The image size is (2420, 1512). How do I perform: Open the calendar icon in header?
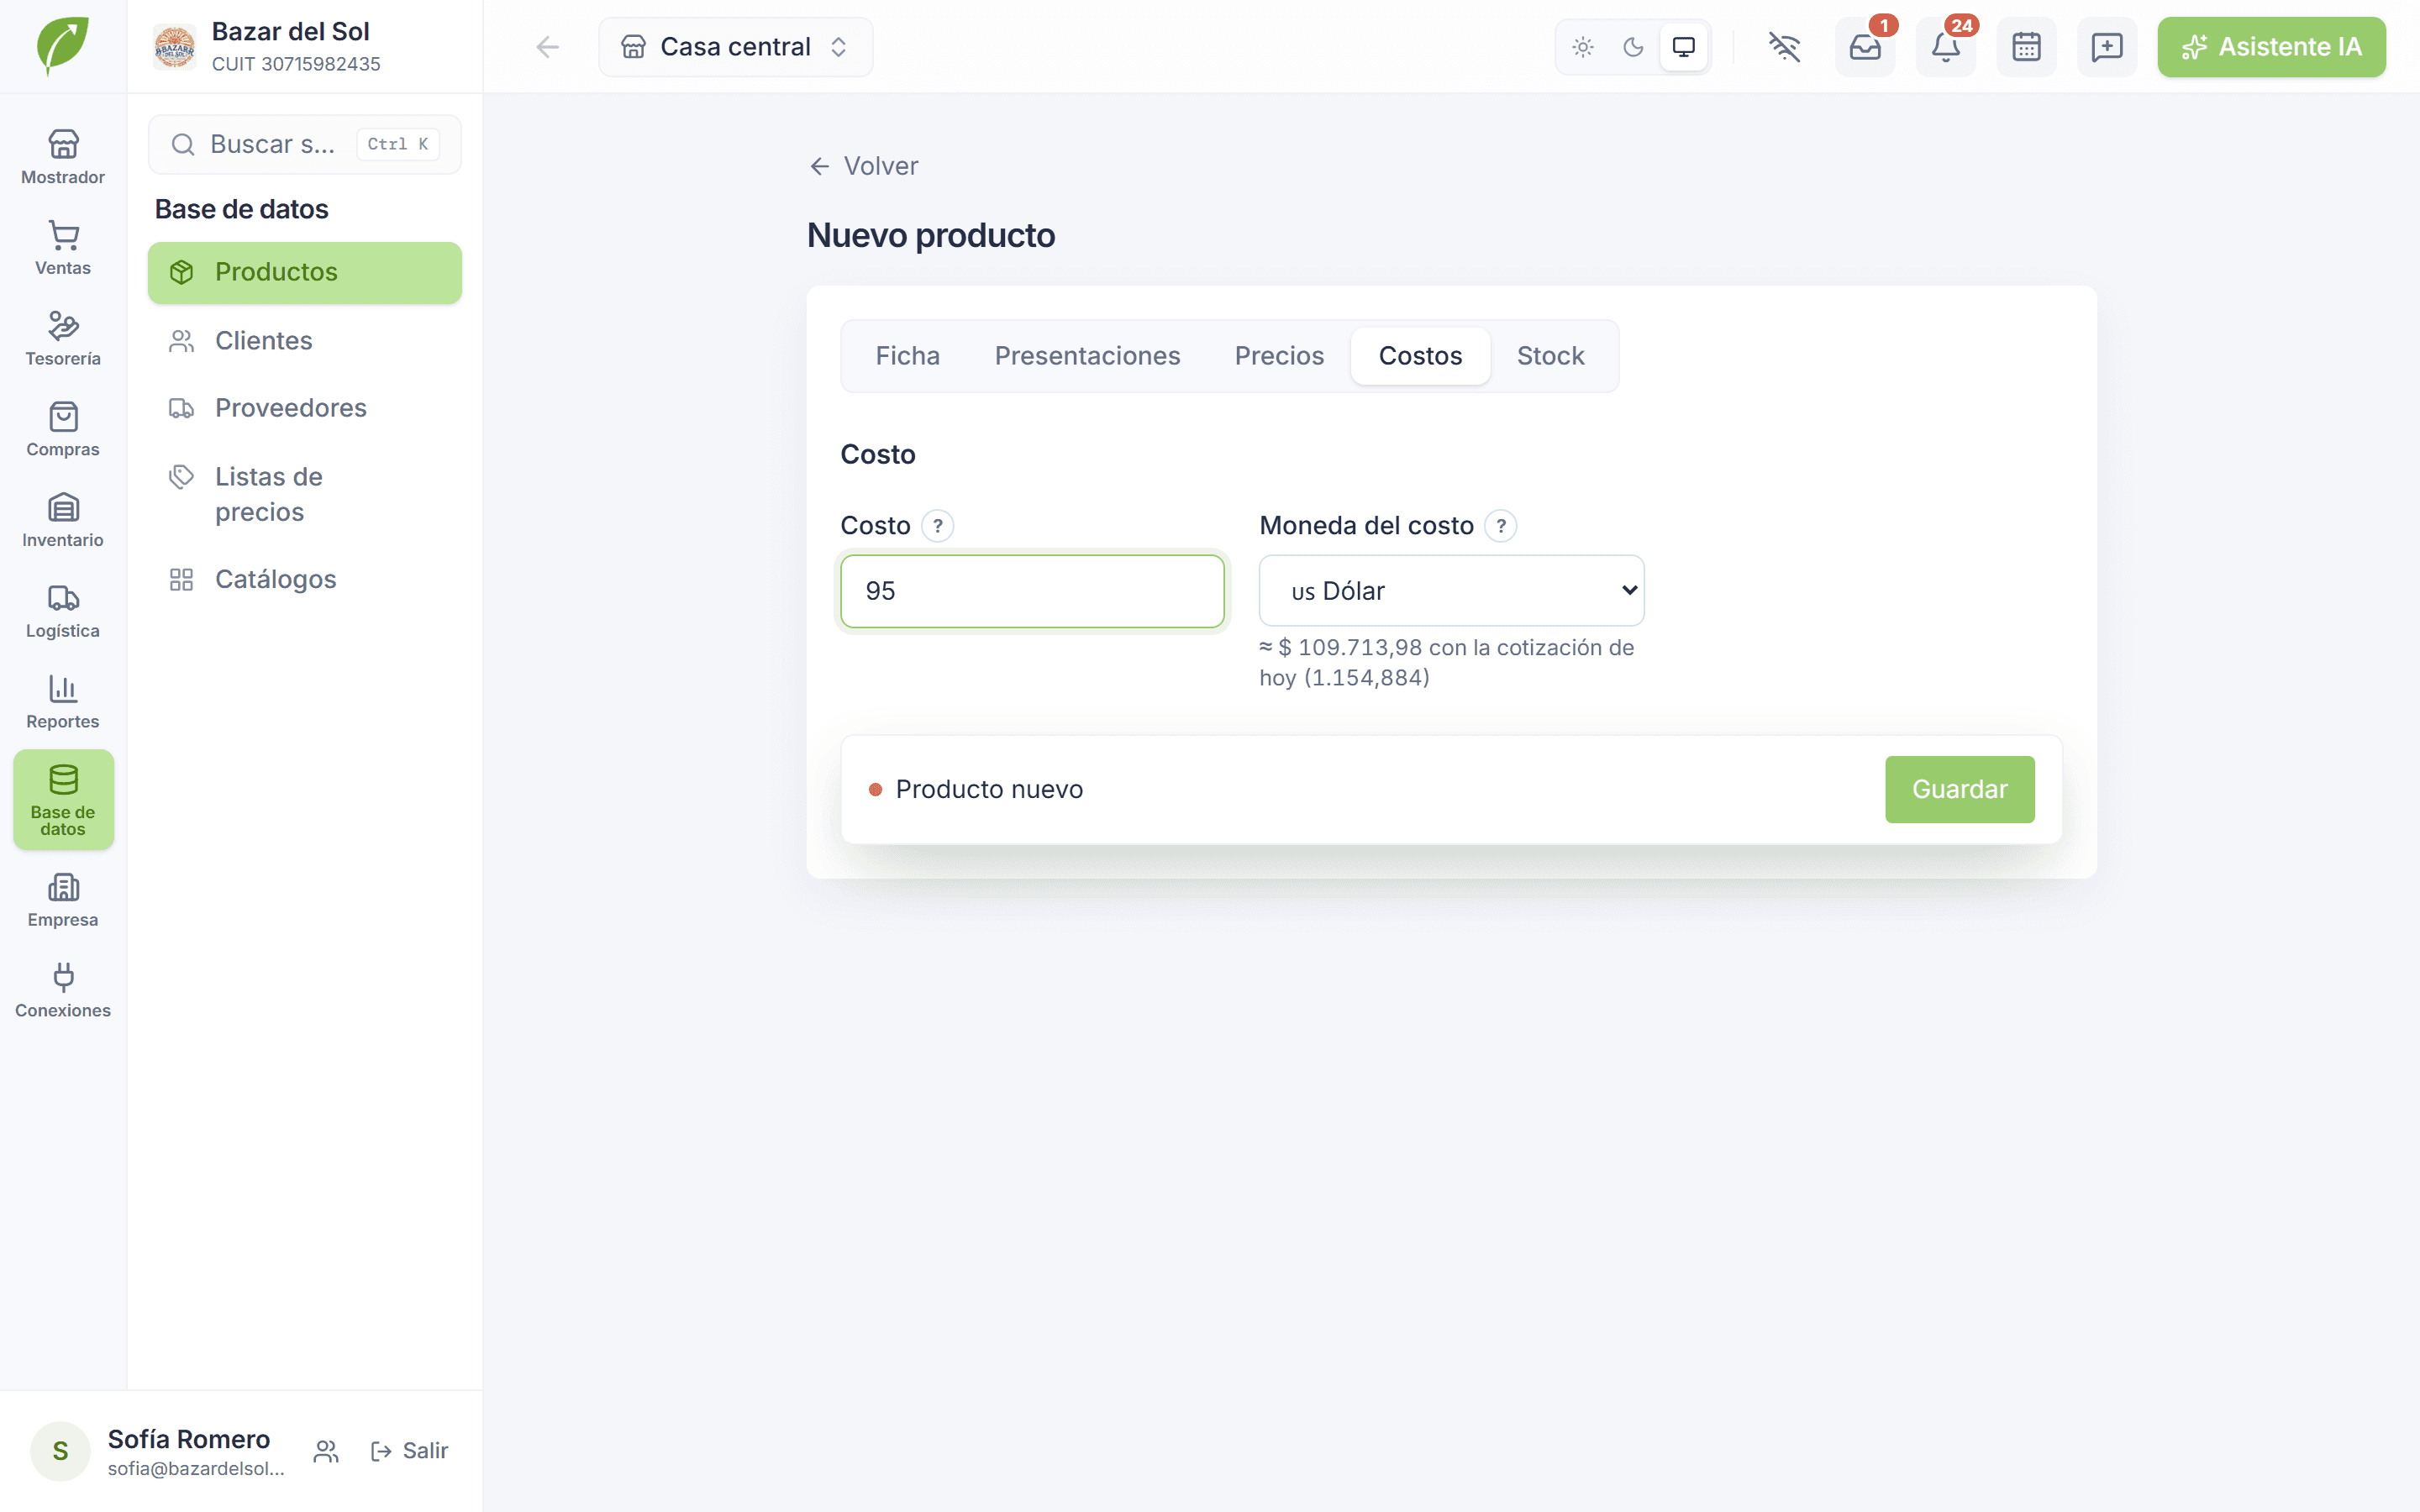[2026, 47]
